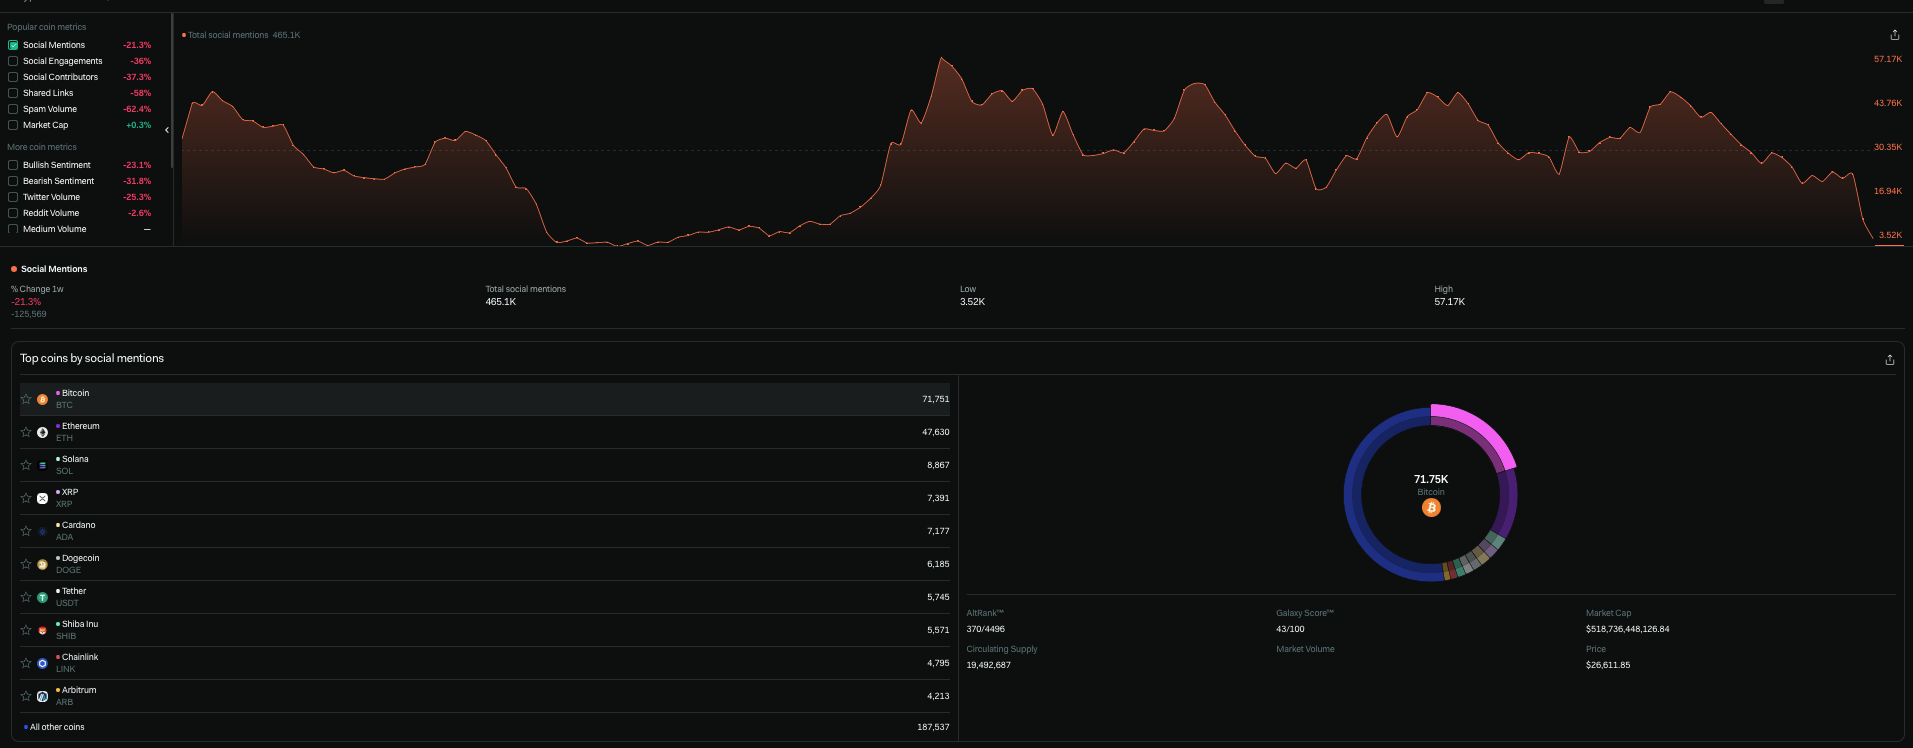Click the Arbitrum coin logo
The image size is (1913, 748).
coord(42,696)
